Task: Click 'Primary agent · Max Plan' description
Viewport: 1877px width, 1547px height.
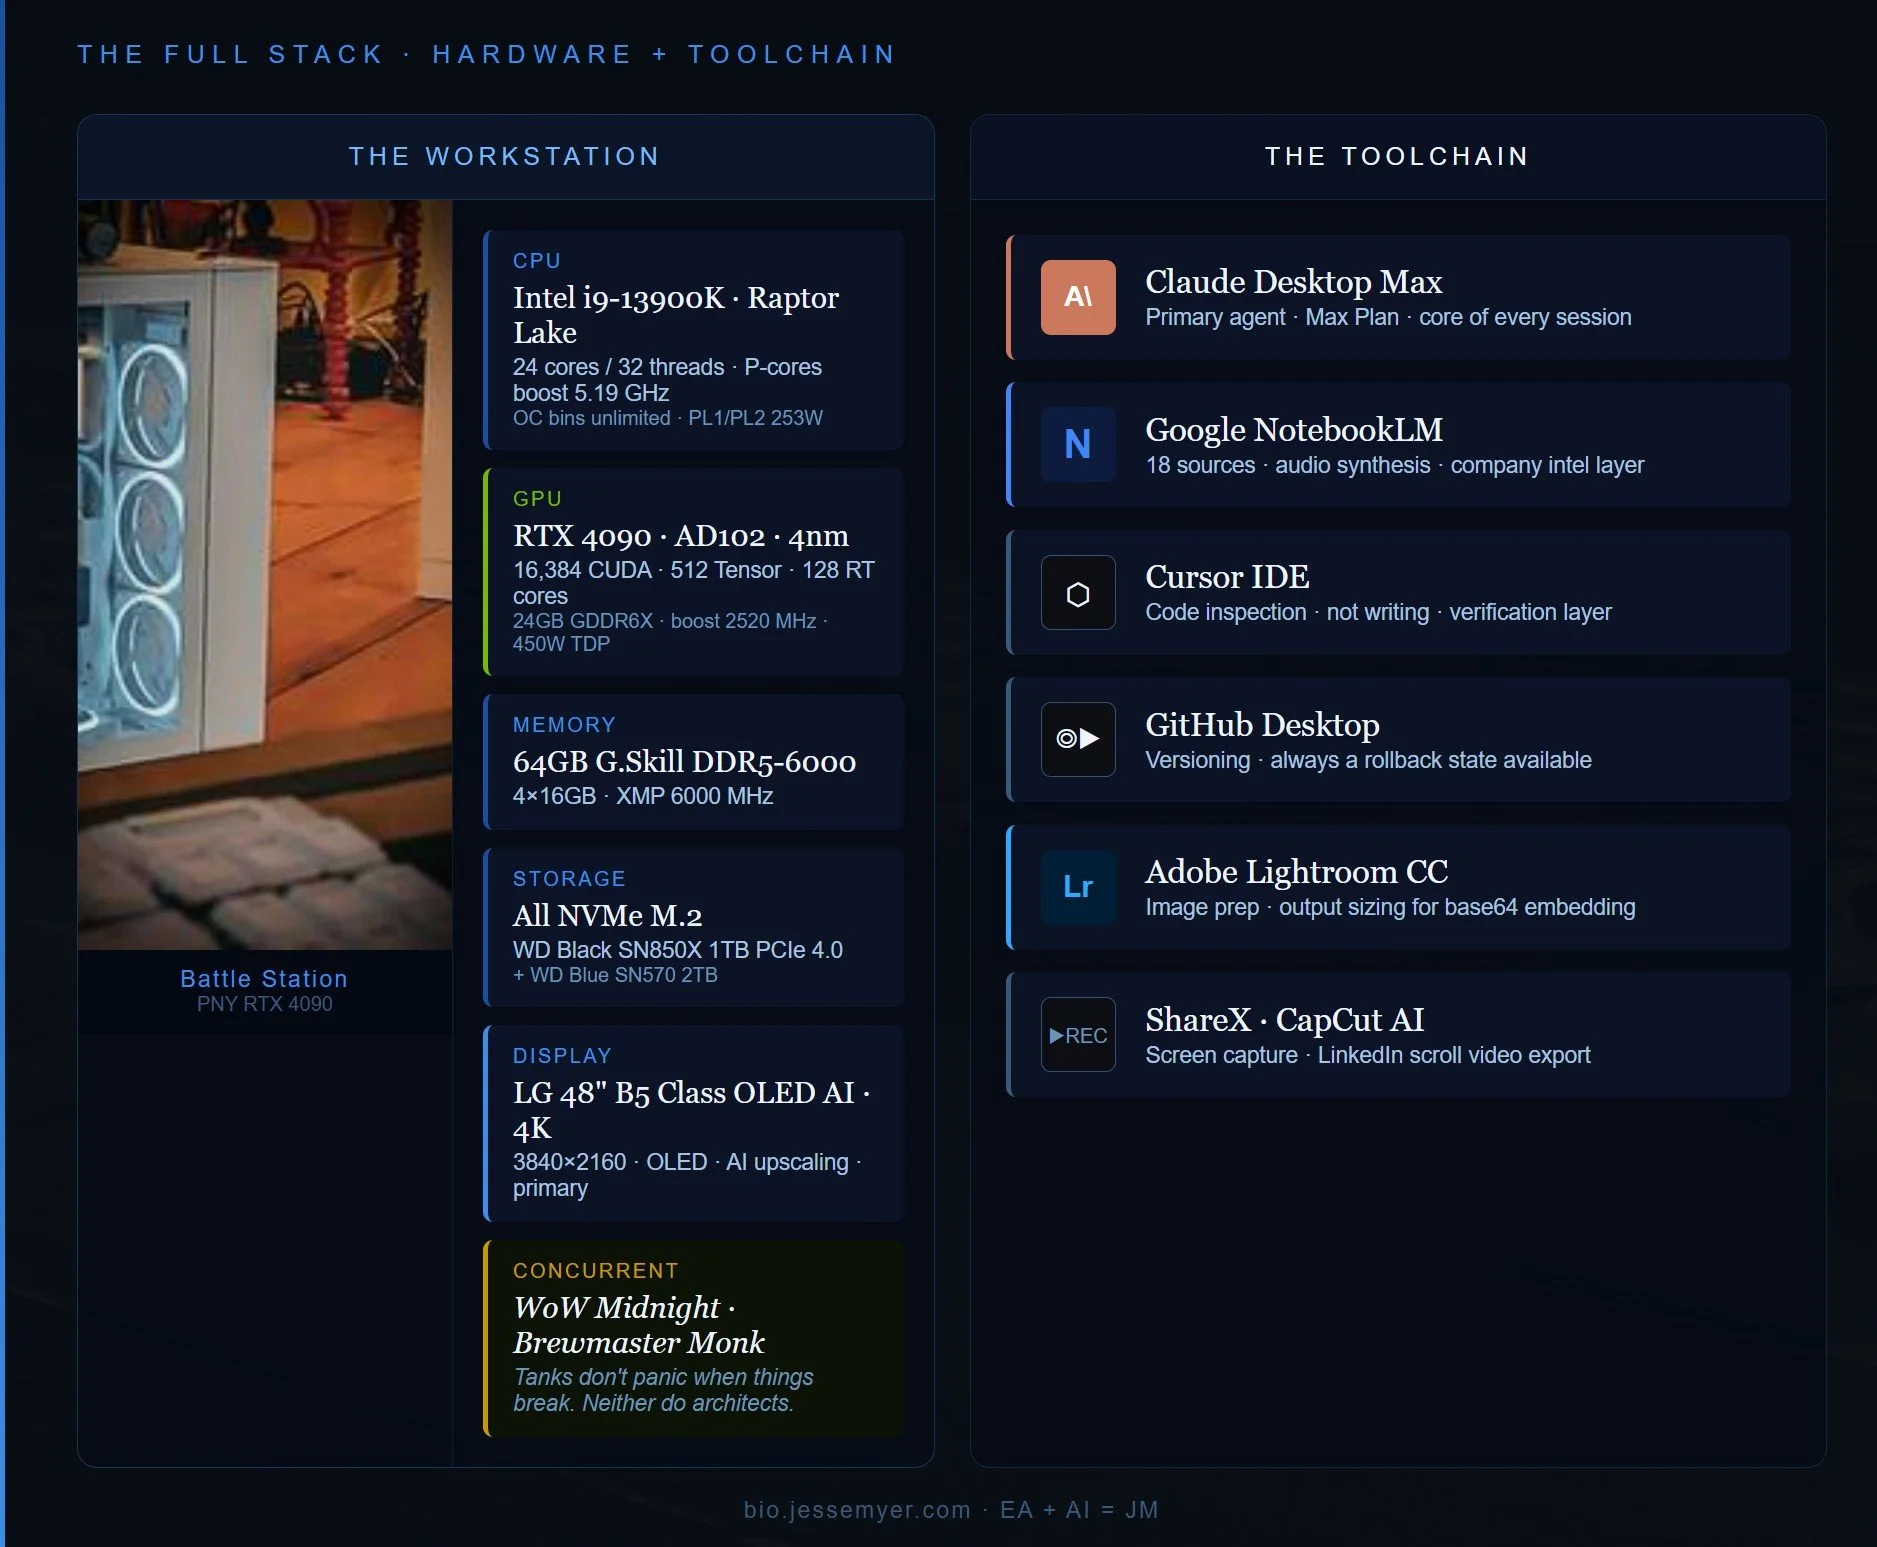Action: pos(1272,317)
